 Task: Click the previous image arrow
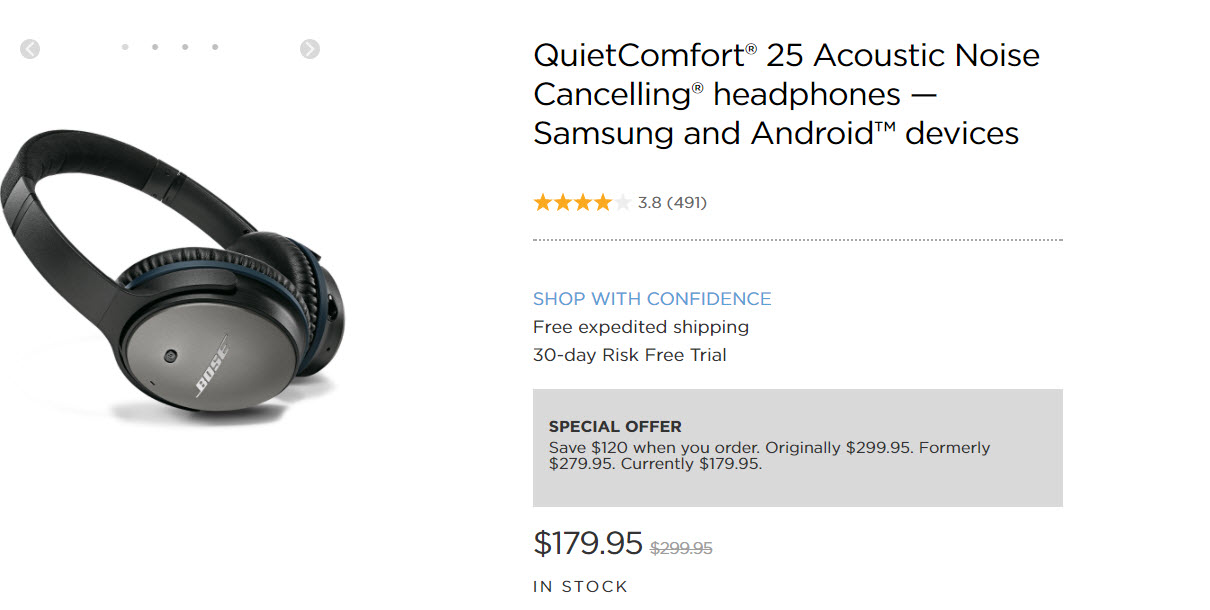click(30, 48)
